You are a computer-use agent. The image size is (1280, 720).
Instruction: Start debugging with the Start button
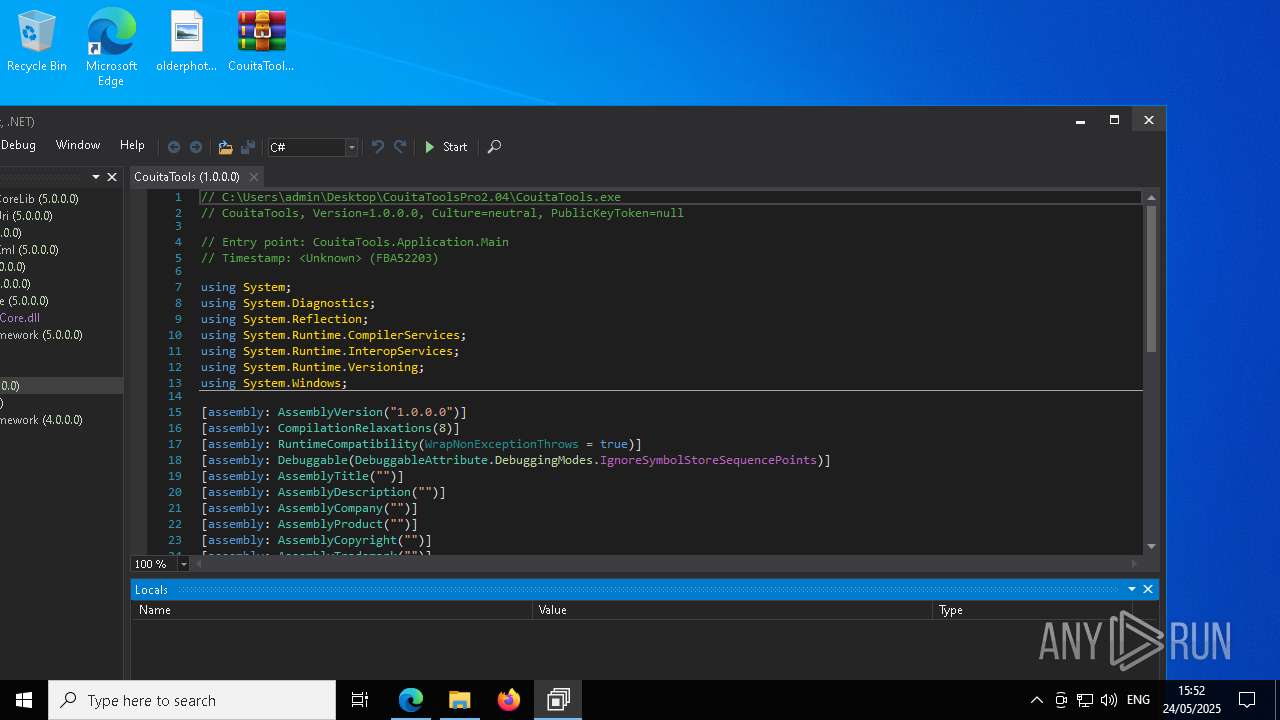coord(446,147)
